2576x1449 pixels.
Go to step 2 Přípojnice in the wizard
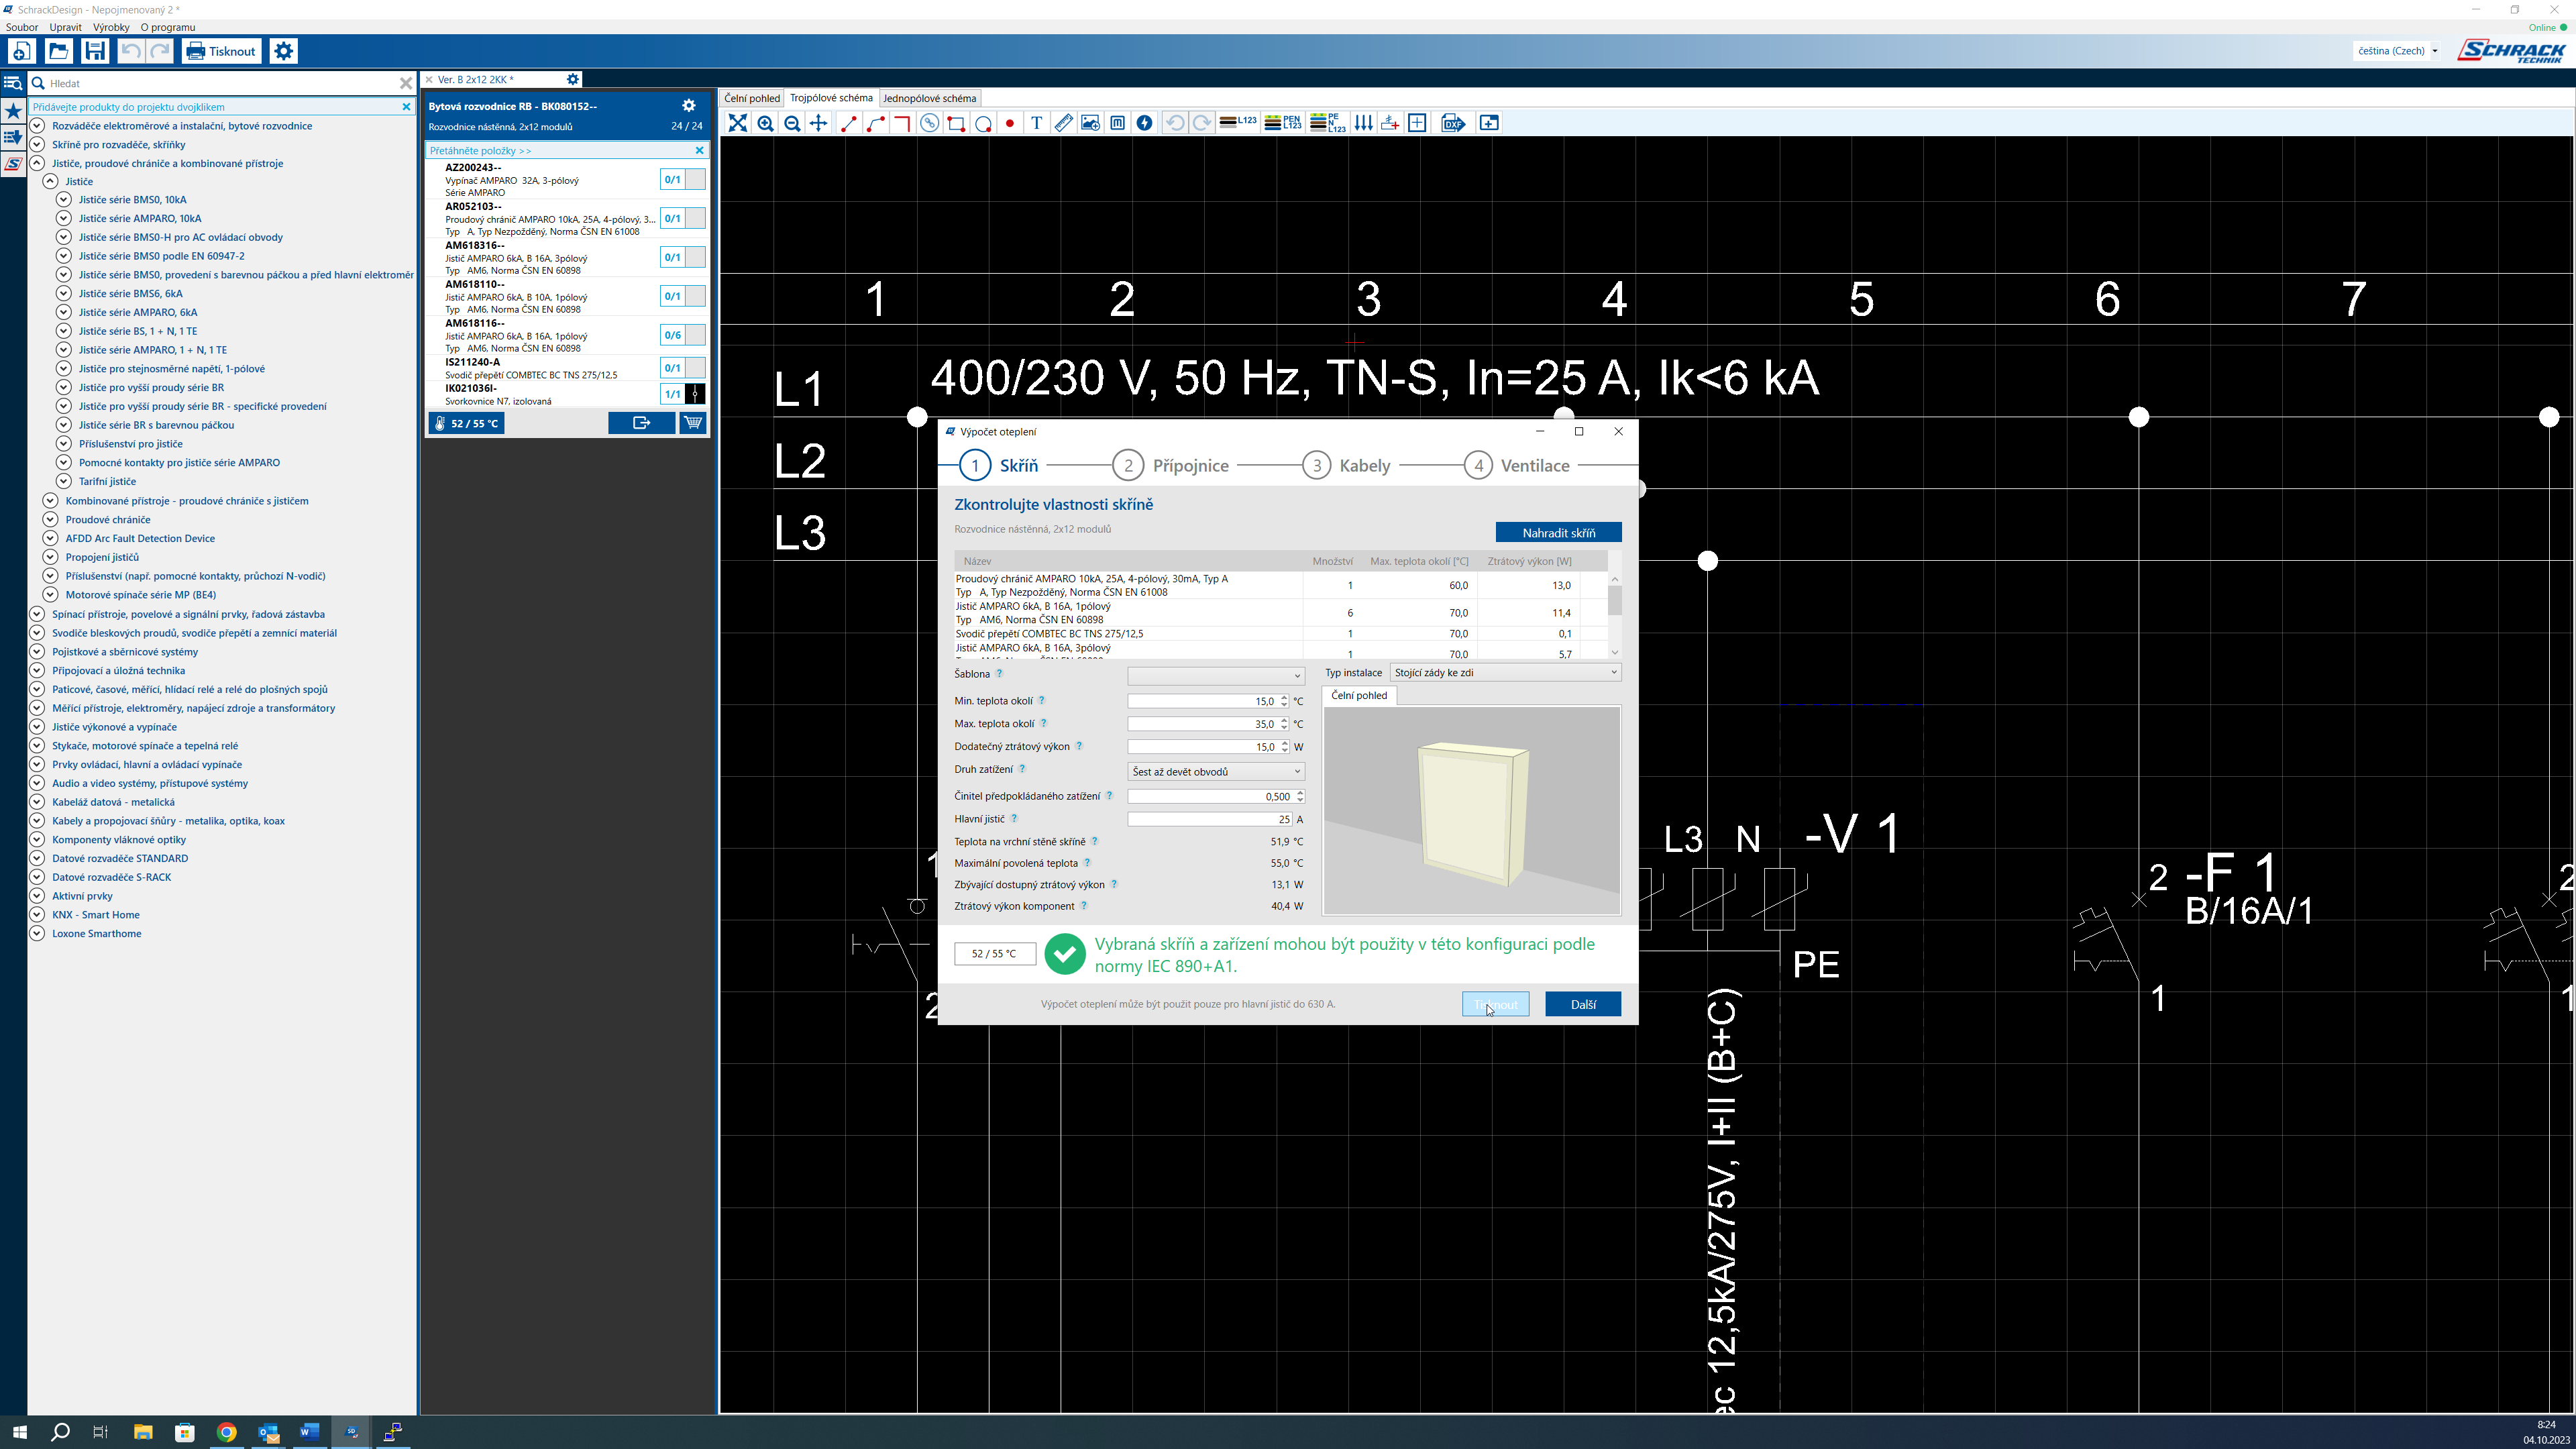point(1171,466)
